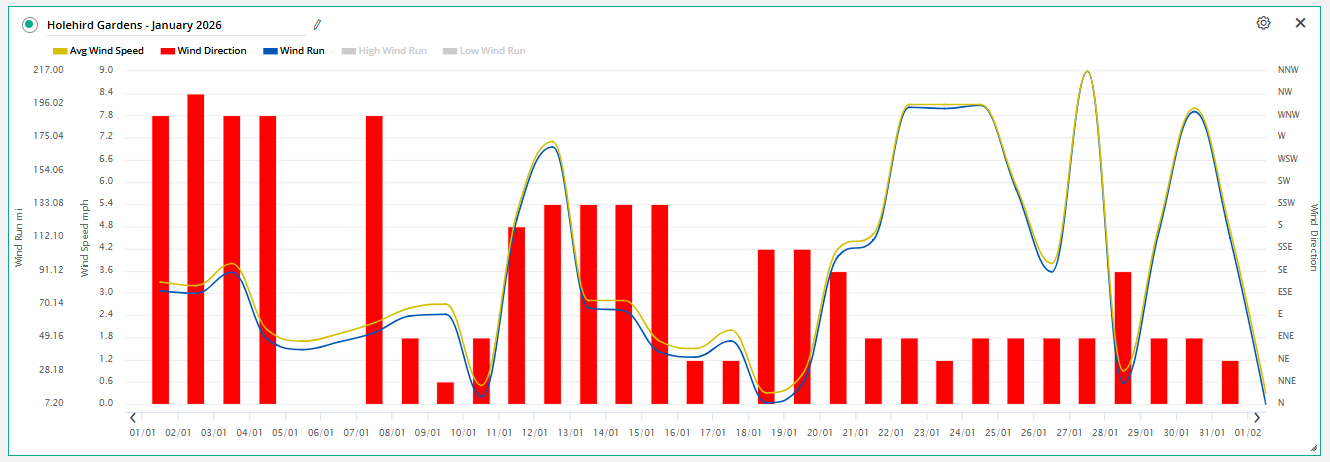Click the blue Wind Run color swatch

269,51
